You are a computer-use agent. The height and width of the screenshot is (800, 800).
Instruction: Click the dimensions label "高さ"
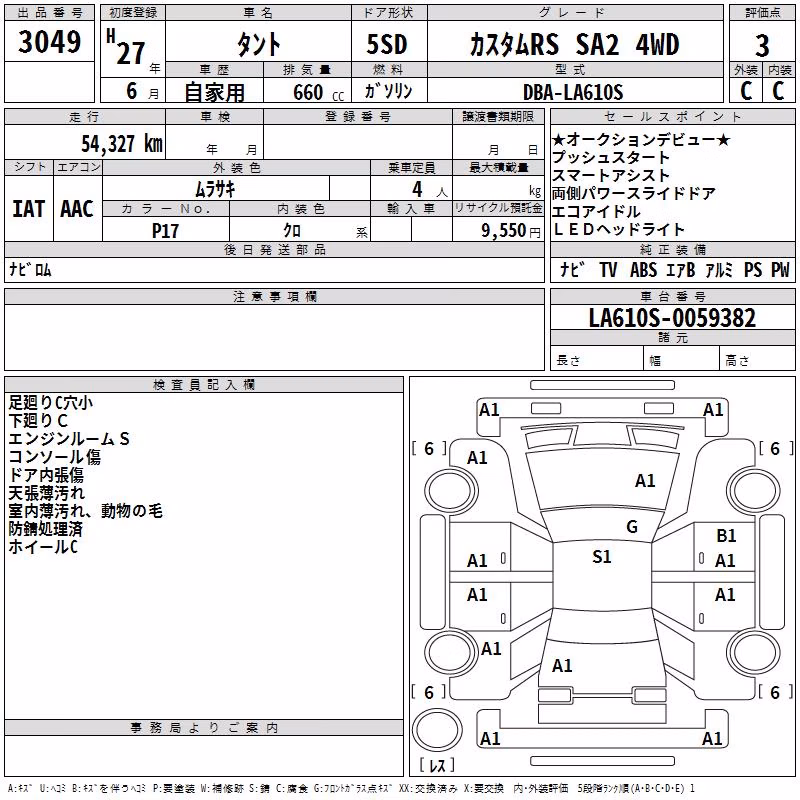click(737, 360)
